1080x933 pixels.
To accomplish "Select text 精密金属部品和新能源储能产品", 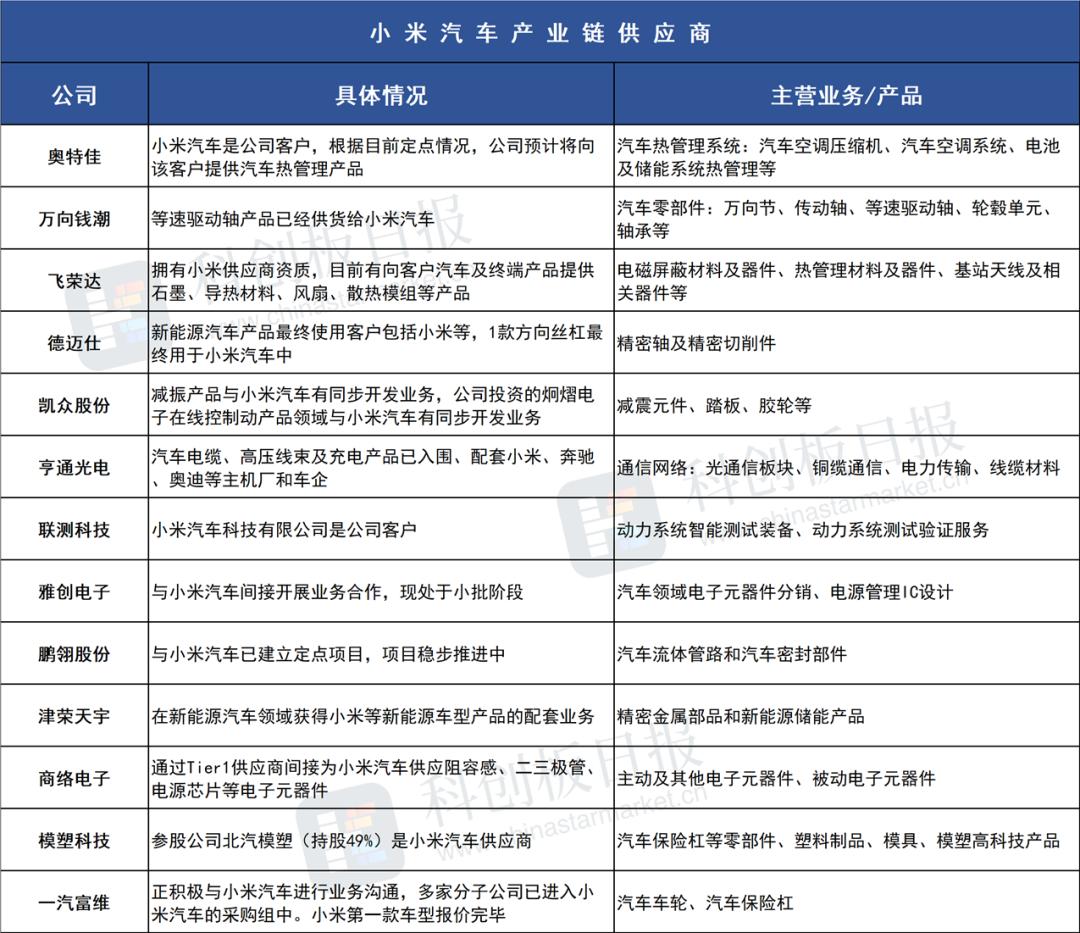I will (740, 716).
